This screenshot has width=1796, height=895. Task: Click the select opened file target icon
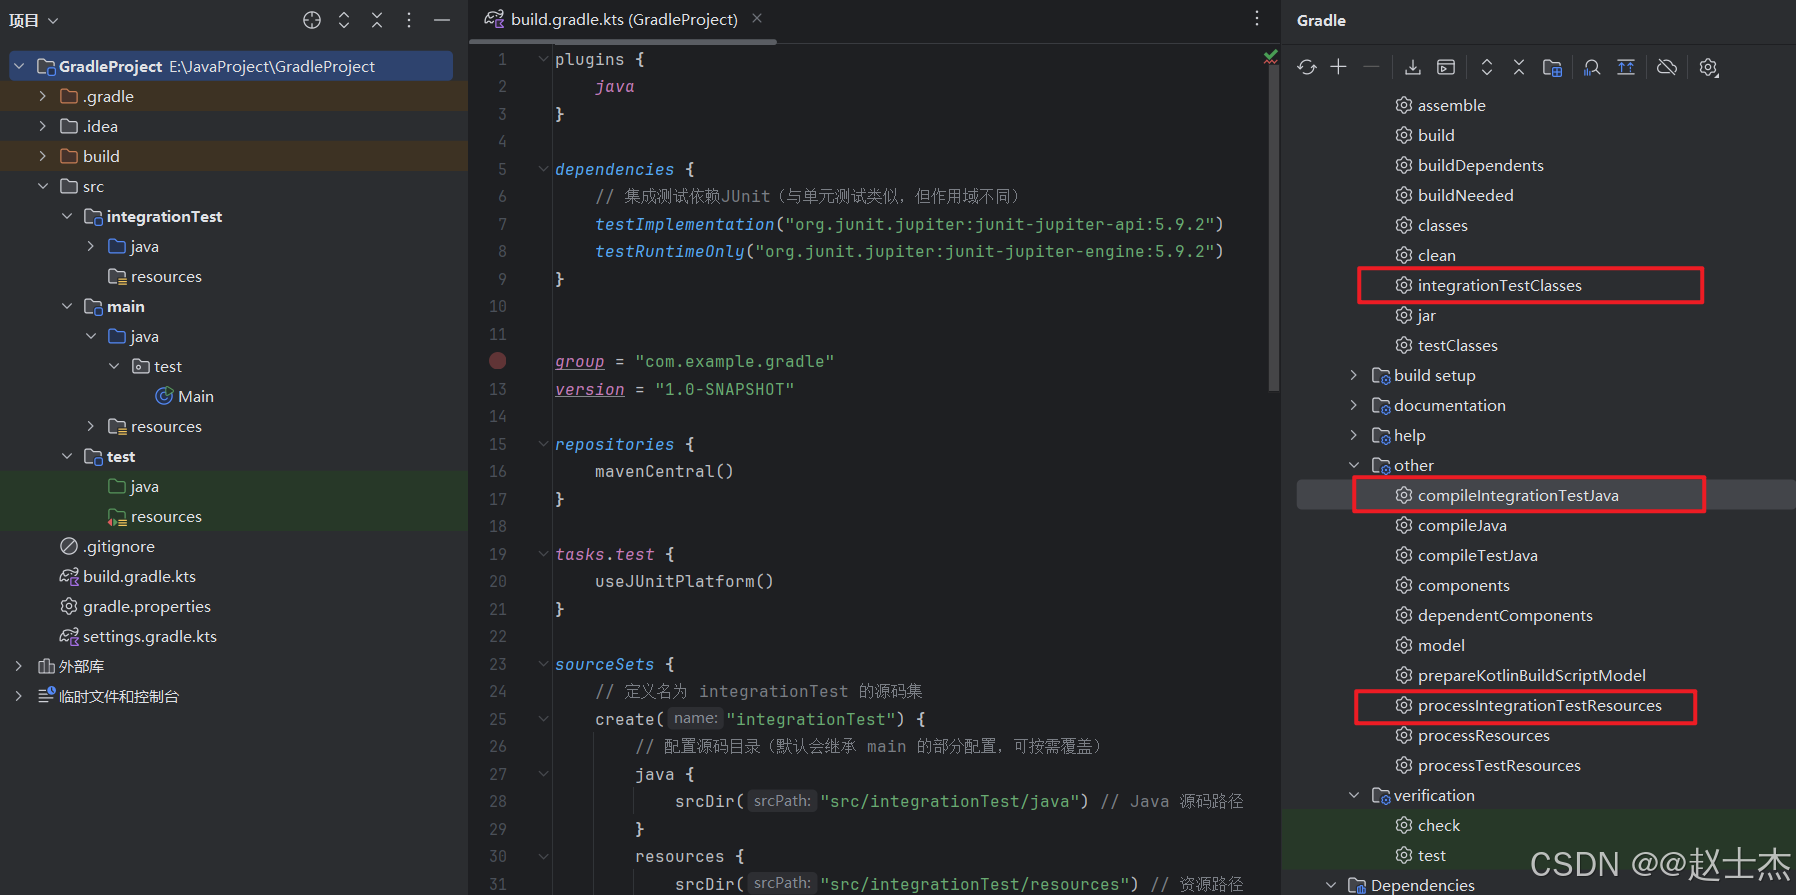(312, 20)
